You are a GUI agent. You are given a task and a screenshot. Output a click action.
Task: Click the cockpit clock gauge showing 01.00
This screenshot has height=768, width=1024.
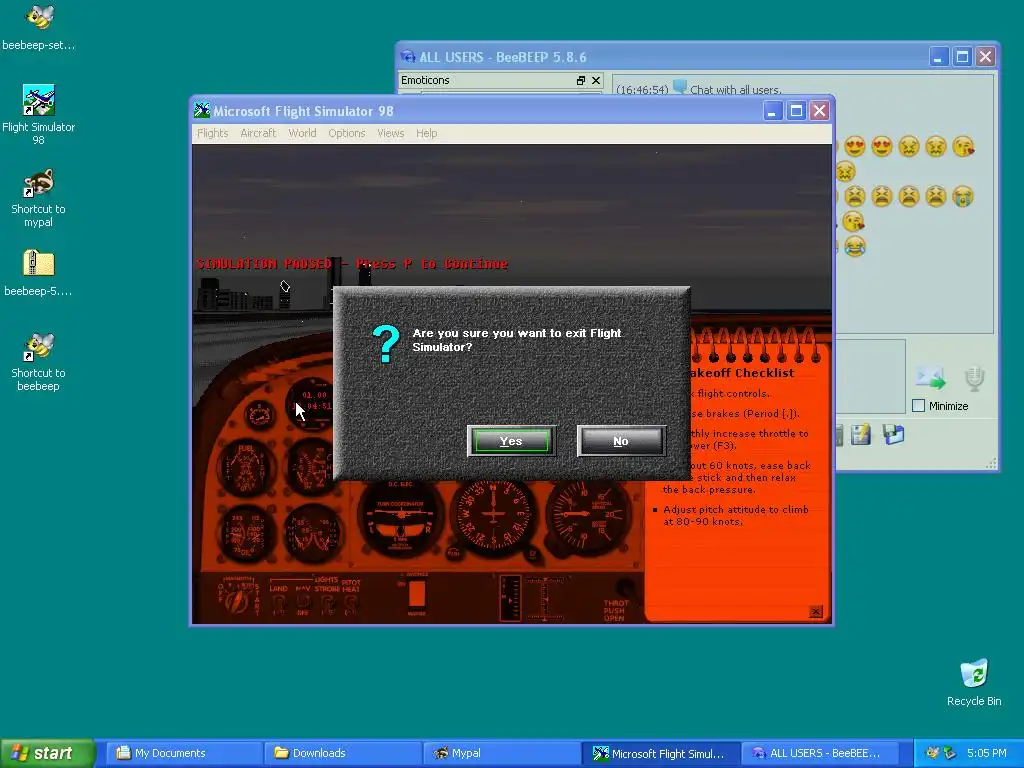pos(313,404)
